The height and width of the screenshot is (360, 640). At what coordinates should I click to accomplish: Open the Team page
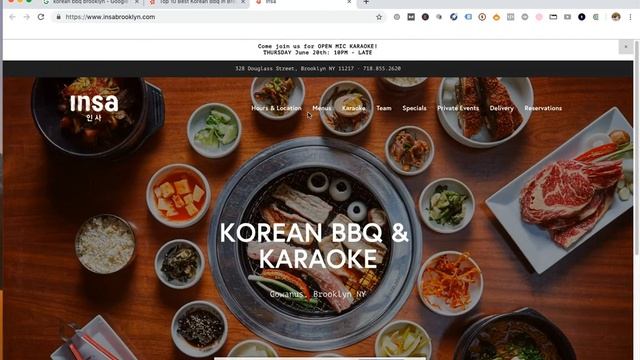pos(384,108)
